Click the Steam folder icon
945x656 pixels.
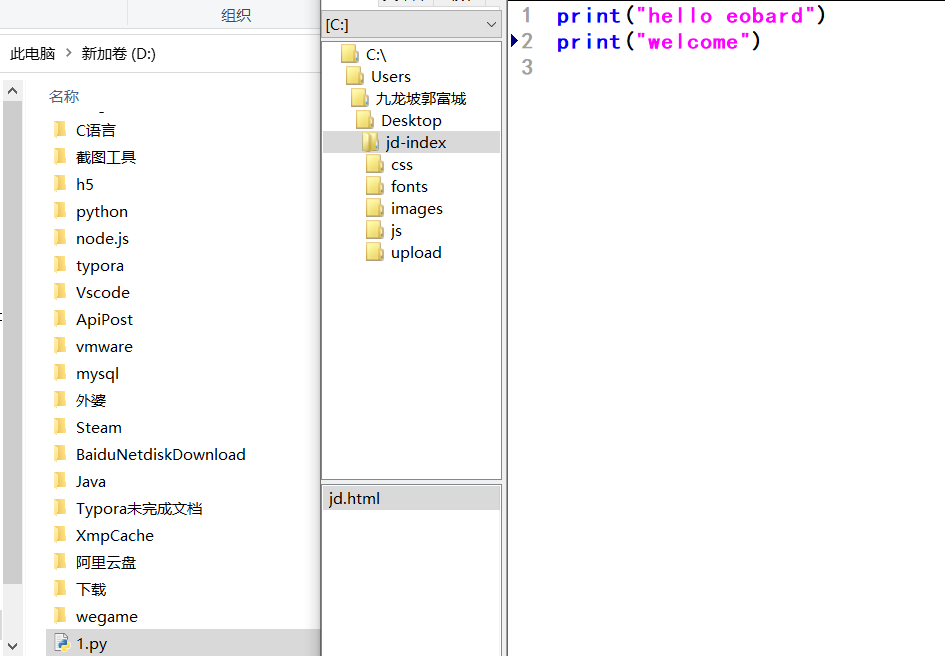(x=60, y=427)
